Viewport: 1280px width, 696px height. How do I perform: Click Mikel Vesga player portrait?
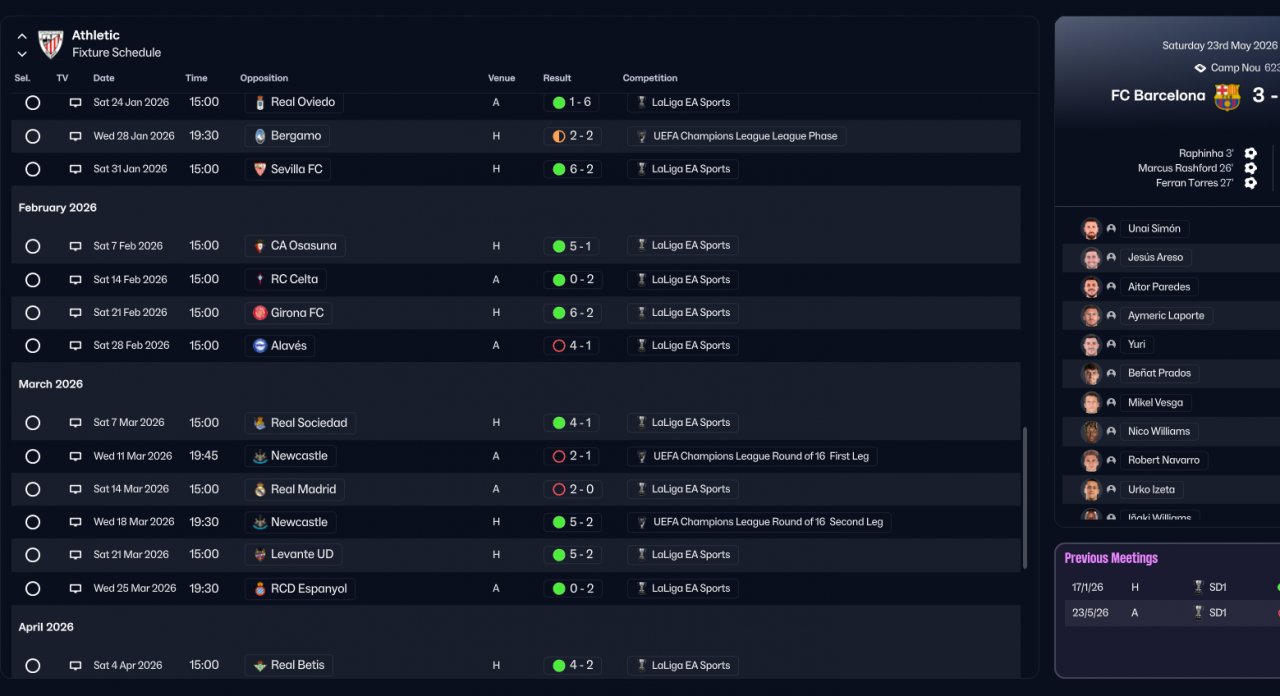(x=1091, y=403)
